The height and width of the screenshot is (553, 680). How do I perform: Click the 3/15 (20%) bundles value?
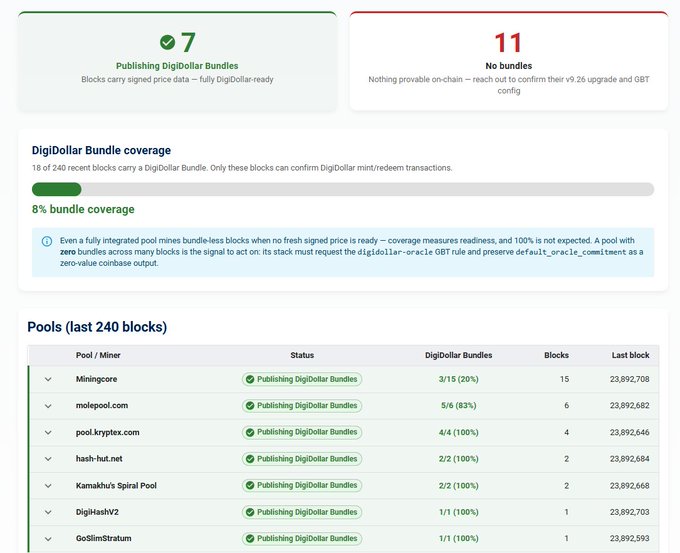[x=458, y=379]
